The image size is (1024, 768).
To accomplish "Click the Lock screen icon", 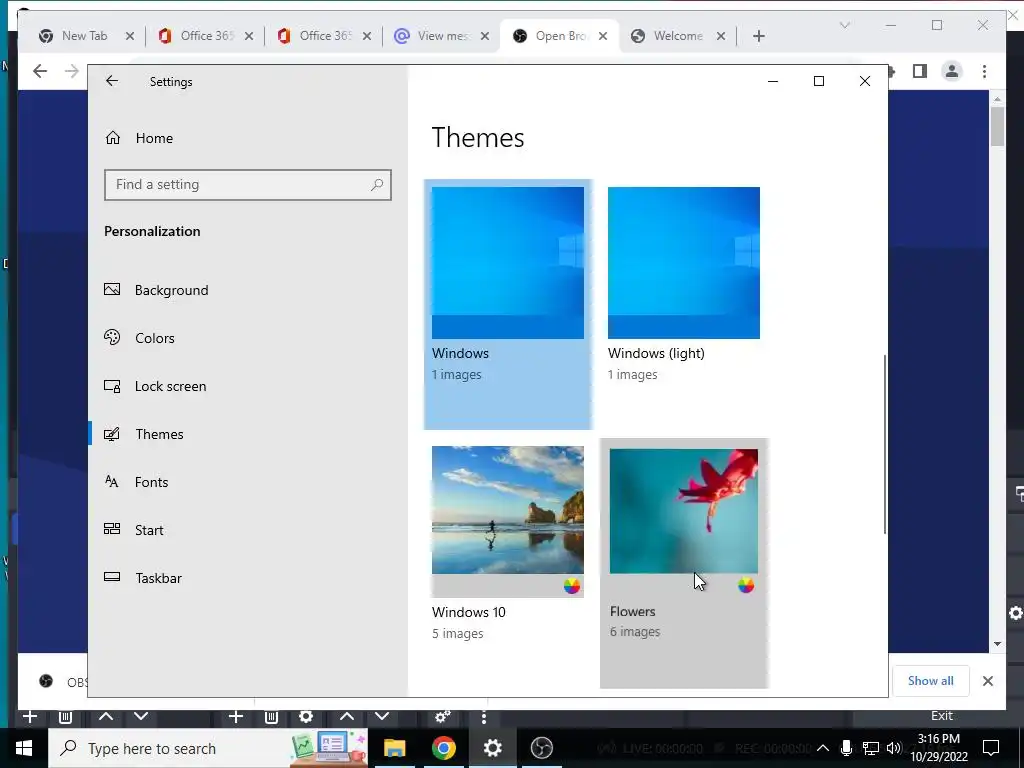I will pyautogui.click(x=112, y=386).
